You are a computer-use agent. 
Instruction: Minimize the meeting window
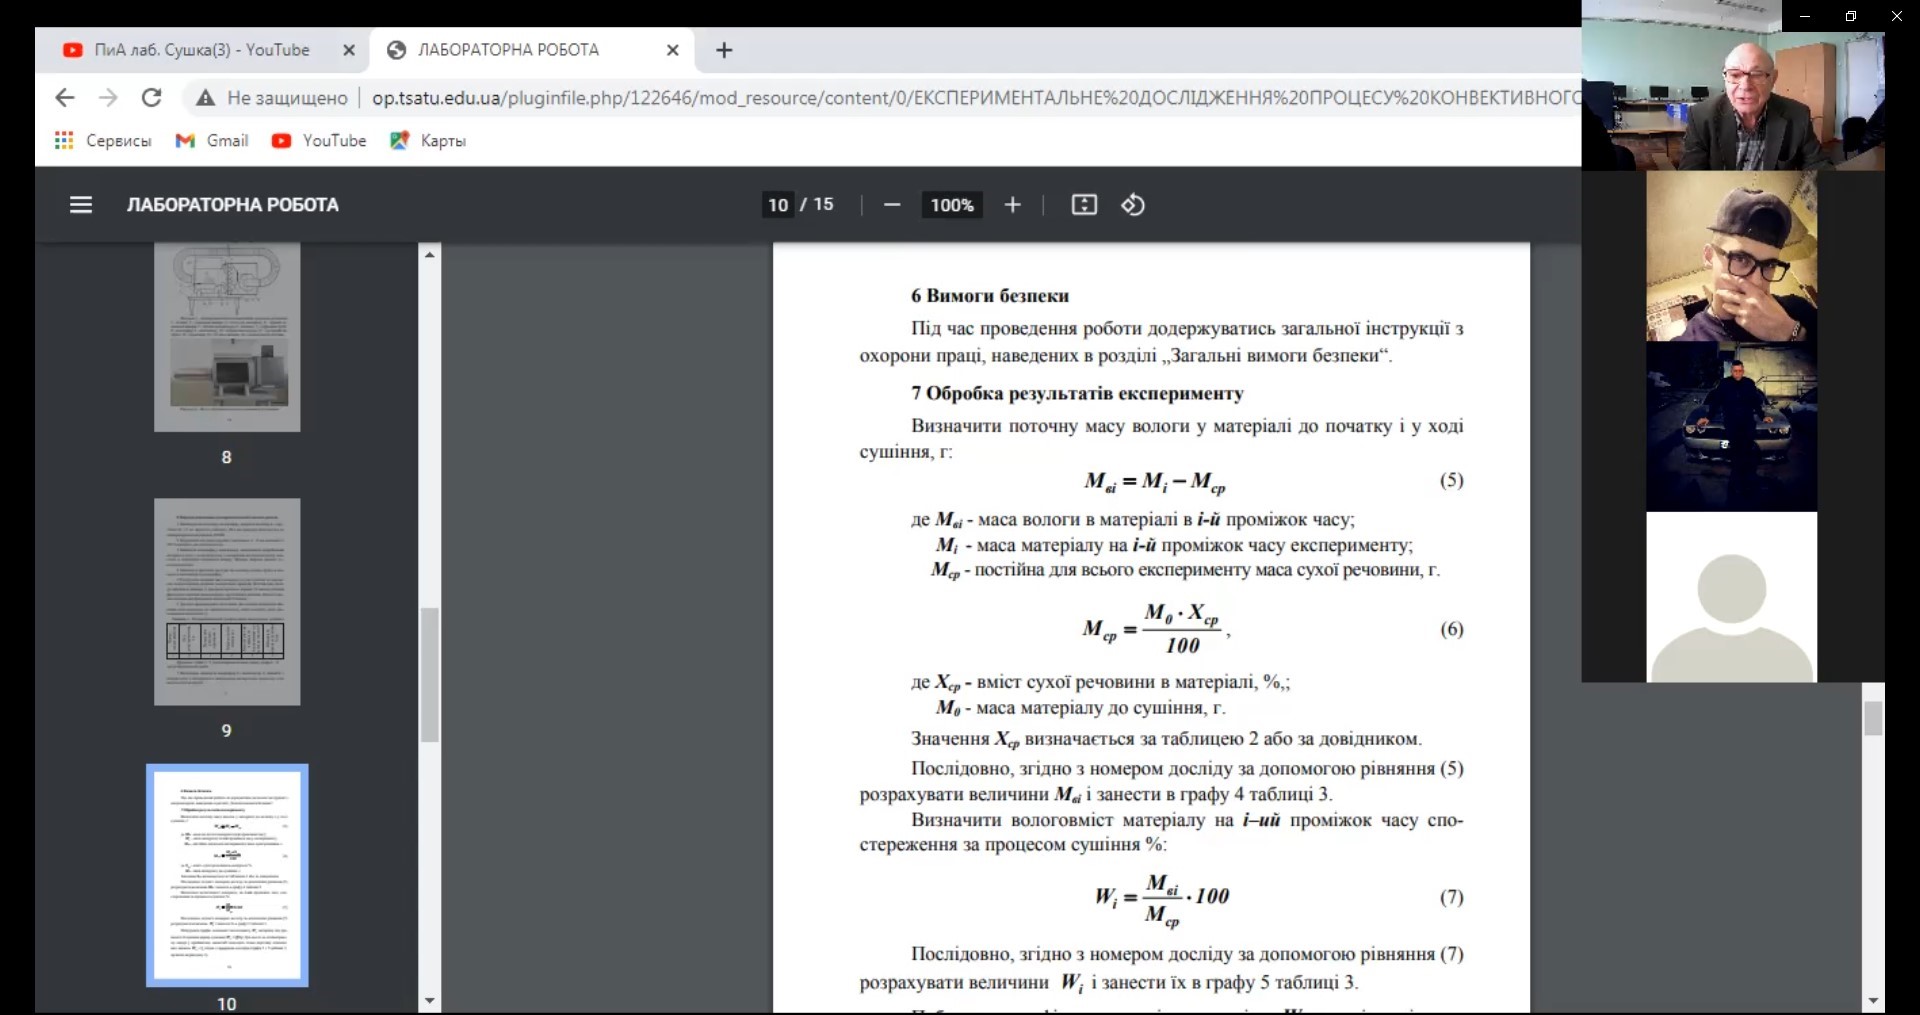(1805, 16)
